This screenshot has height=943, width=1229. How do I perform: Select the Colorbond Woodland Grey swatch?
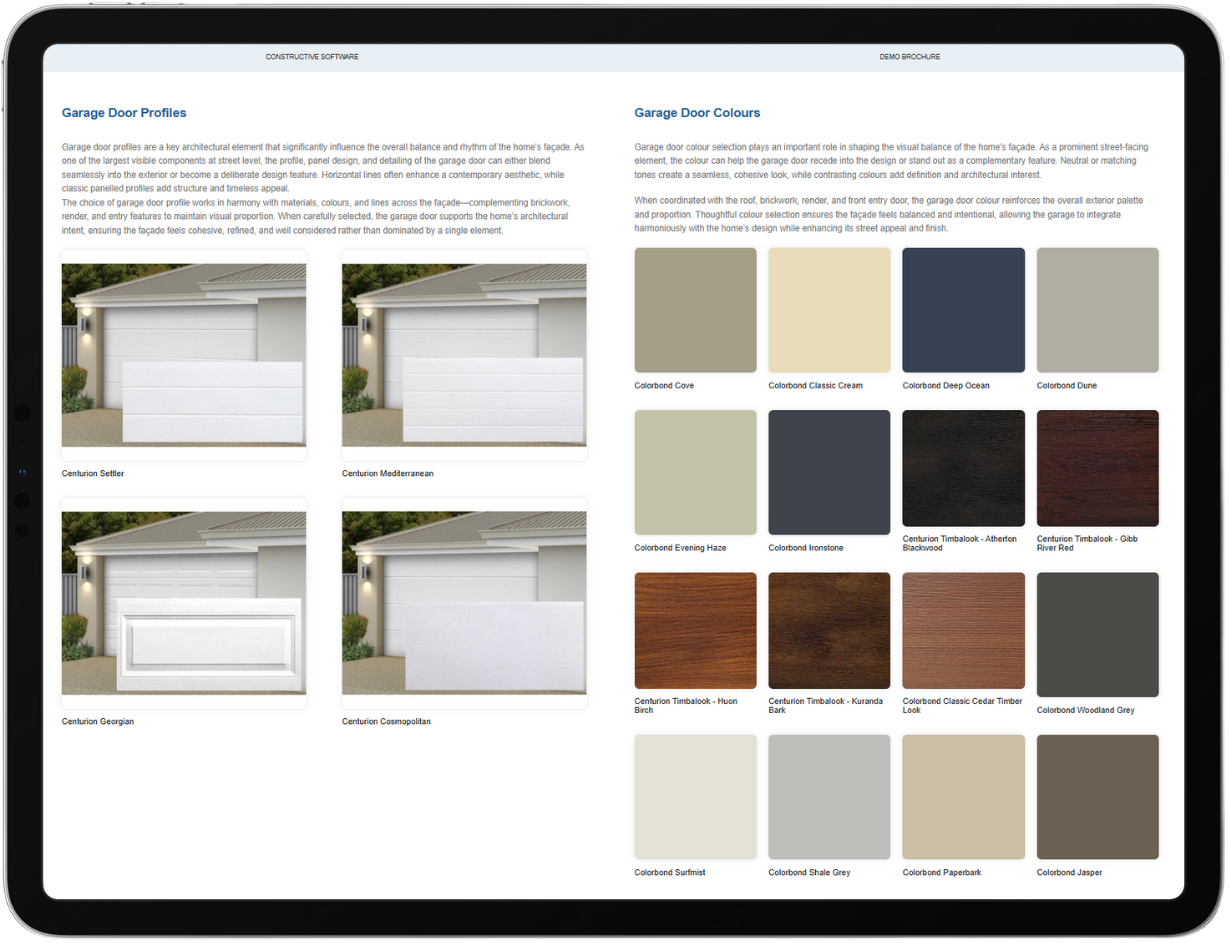(x=1097, y=634)
